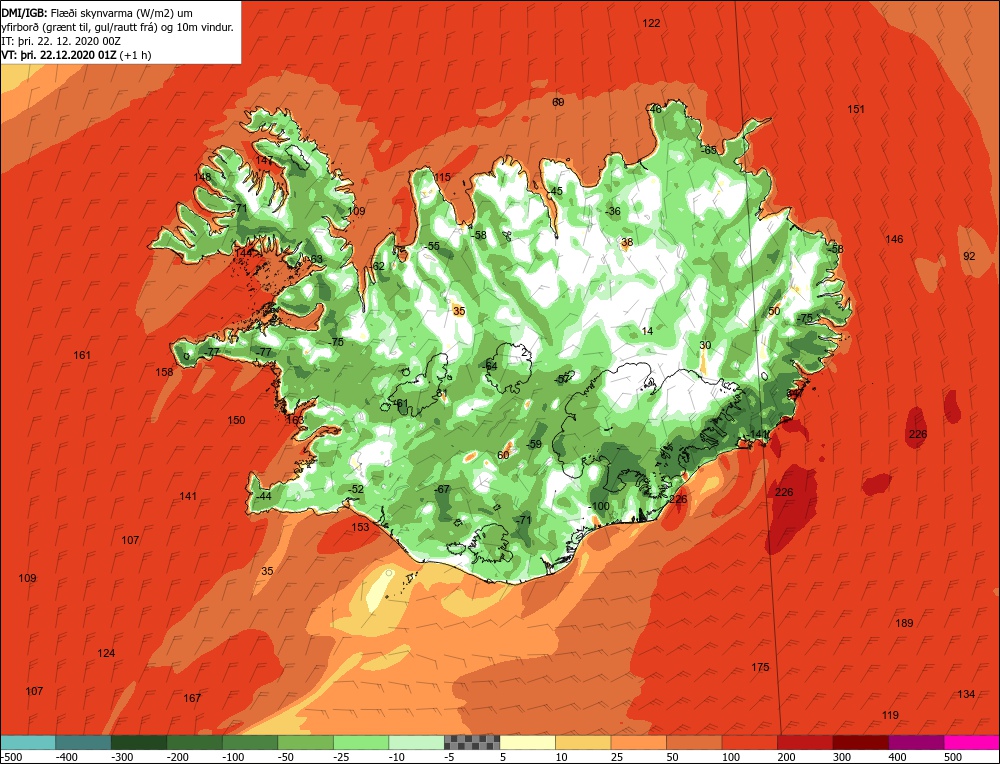Click the value 92 near the east edge
Viewport: 1000px width, 764px height.
pyautogui.click(x=969, y=256)
